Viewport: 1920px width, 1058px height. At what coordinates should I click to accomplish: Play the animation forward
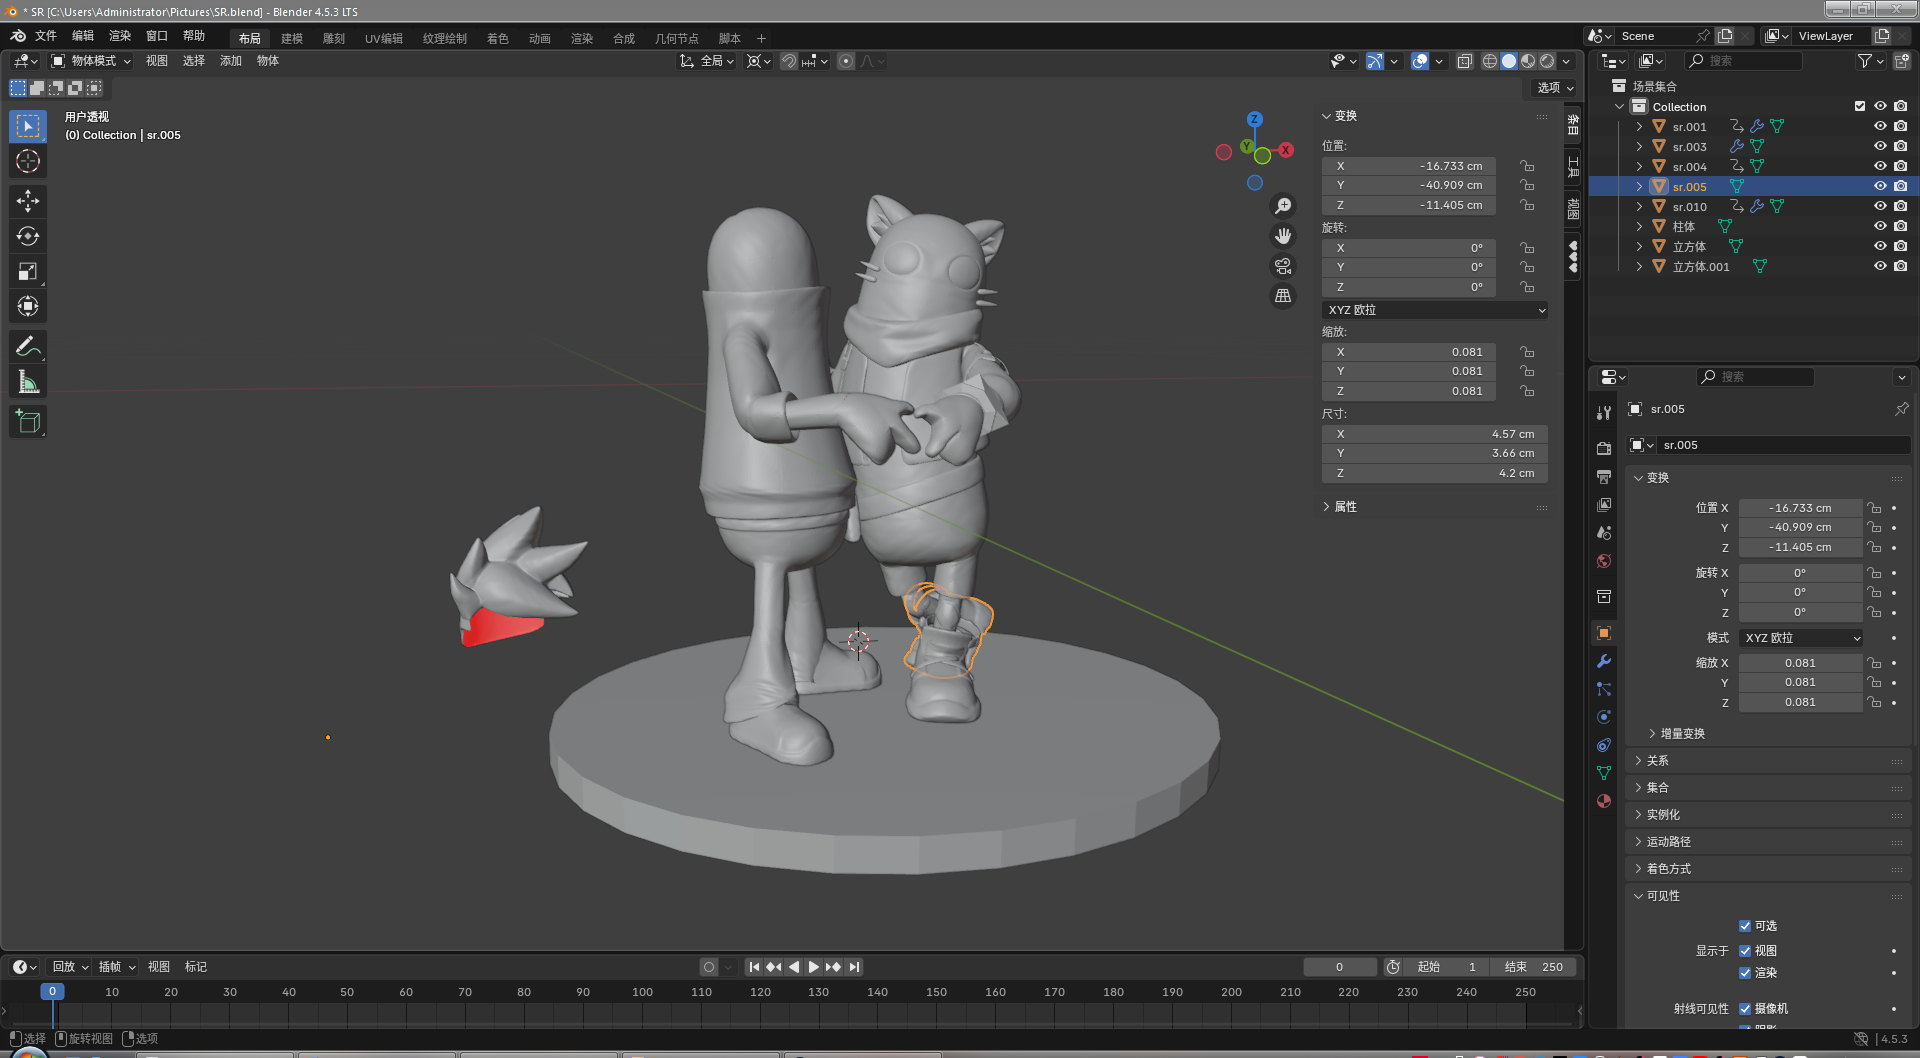(813, 967)
